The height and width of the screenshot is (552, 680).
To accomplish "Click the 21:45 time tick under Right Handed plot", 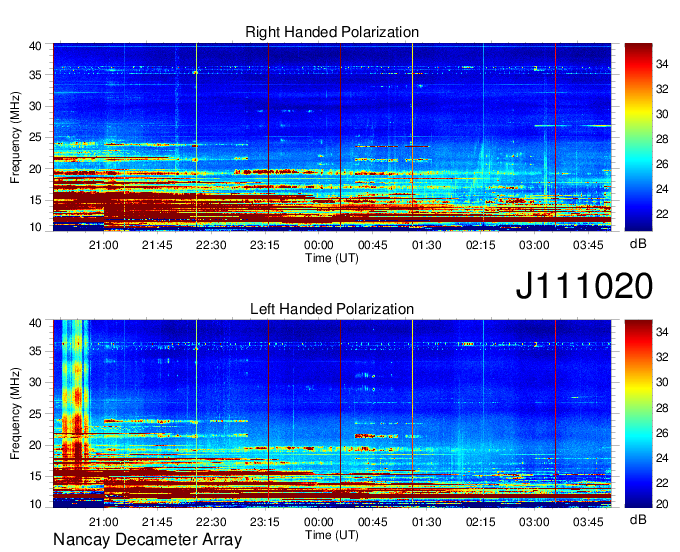I will tap(157, 245).
